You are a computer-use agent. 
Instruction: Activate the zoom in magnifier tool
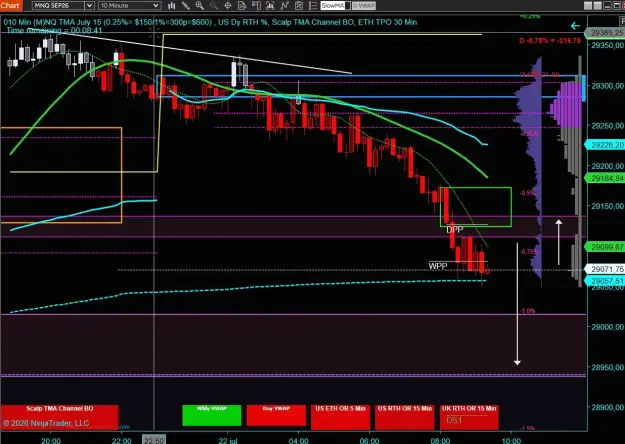coord(200,6)
